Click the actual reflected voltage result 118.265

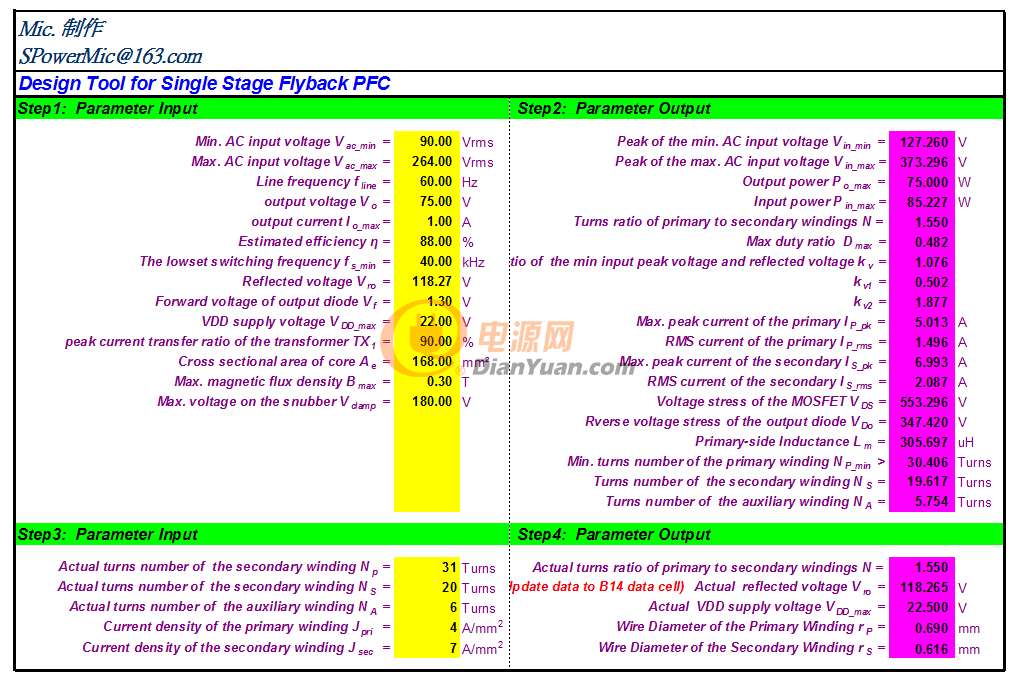(921, 588)
